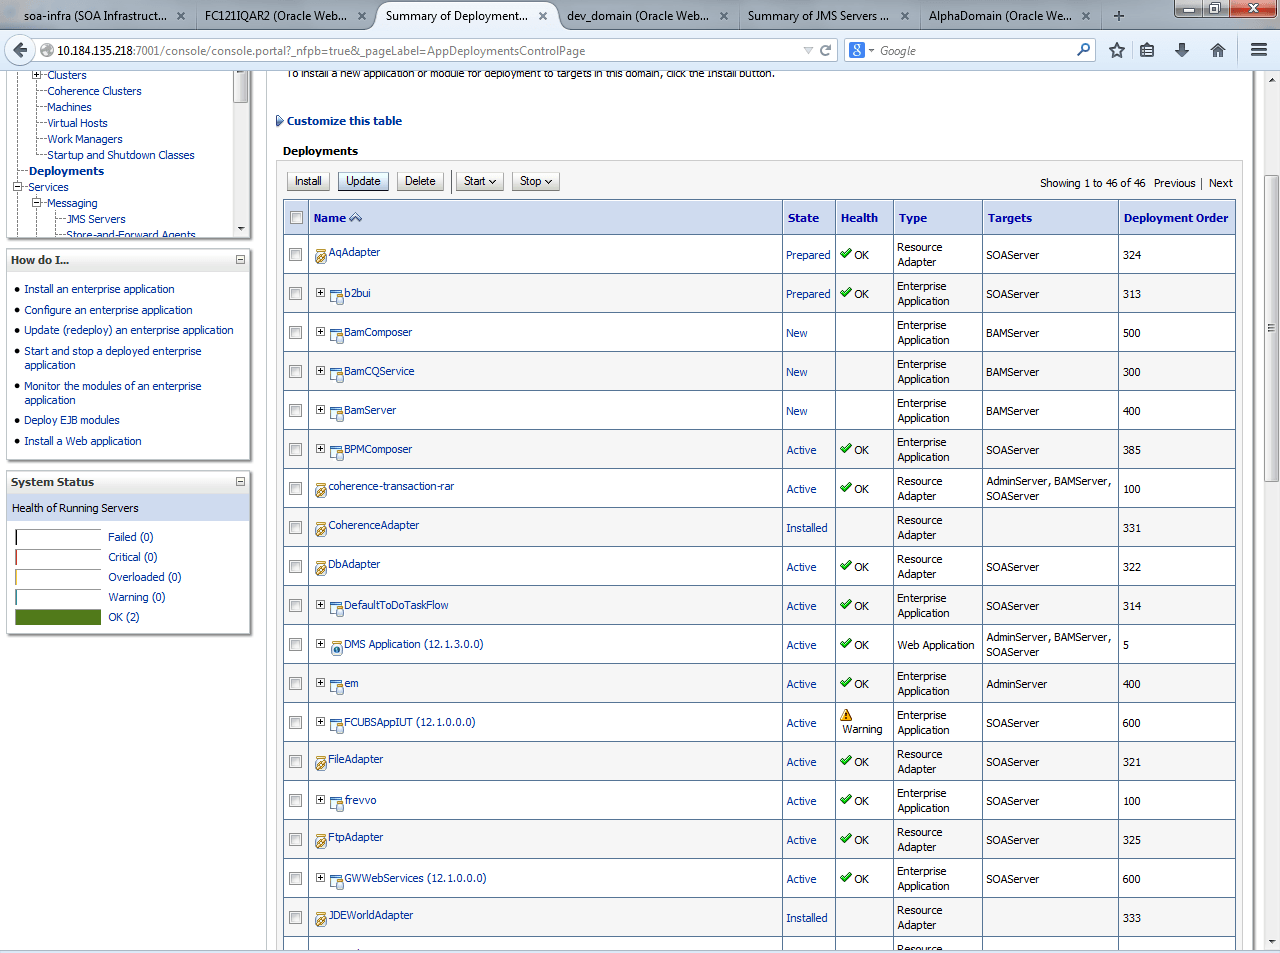
Task: Go to browser home page icon
Action: 1218,50
